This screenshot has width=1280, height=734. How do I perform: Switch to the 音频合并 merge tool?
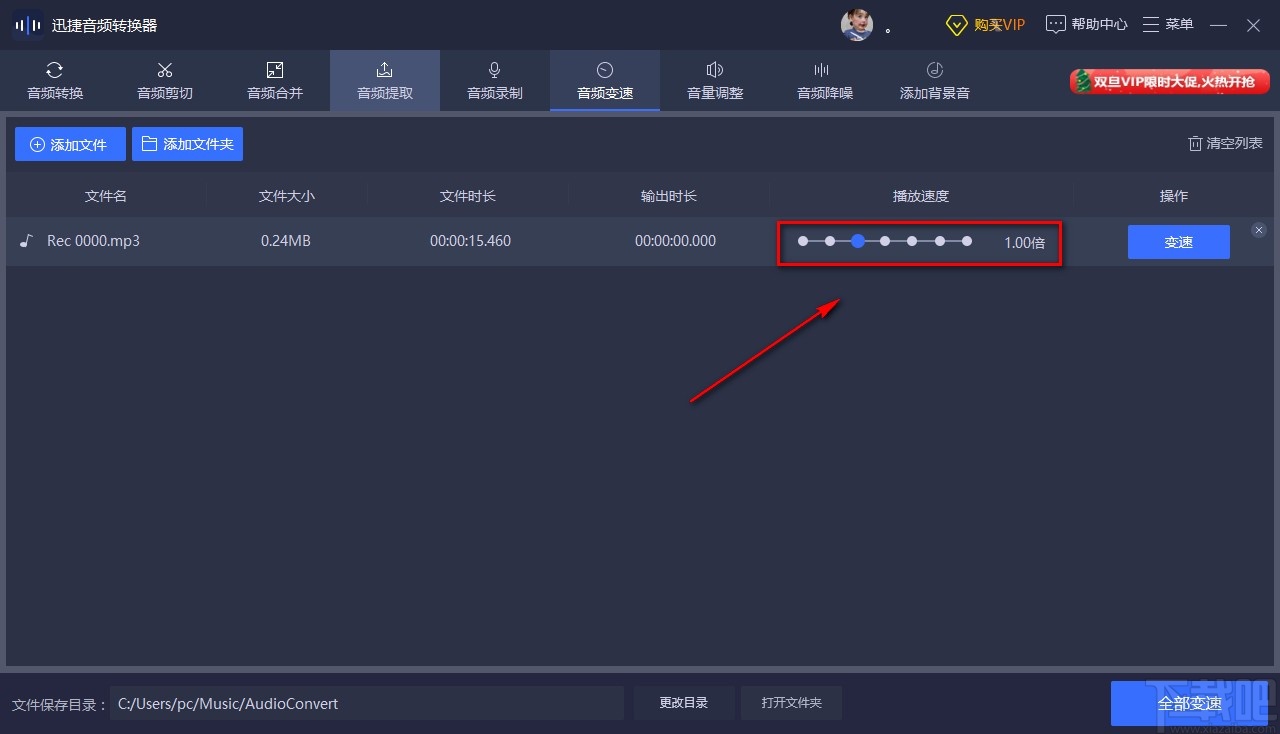tap(274, 80)
